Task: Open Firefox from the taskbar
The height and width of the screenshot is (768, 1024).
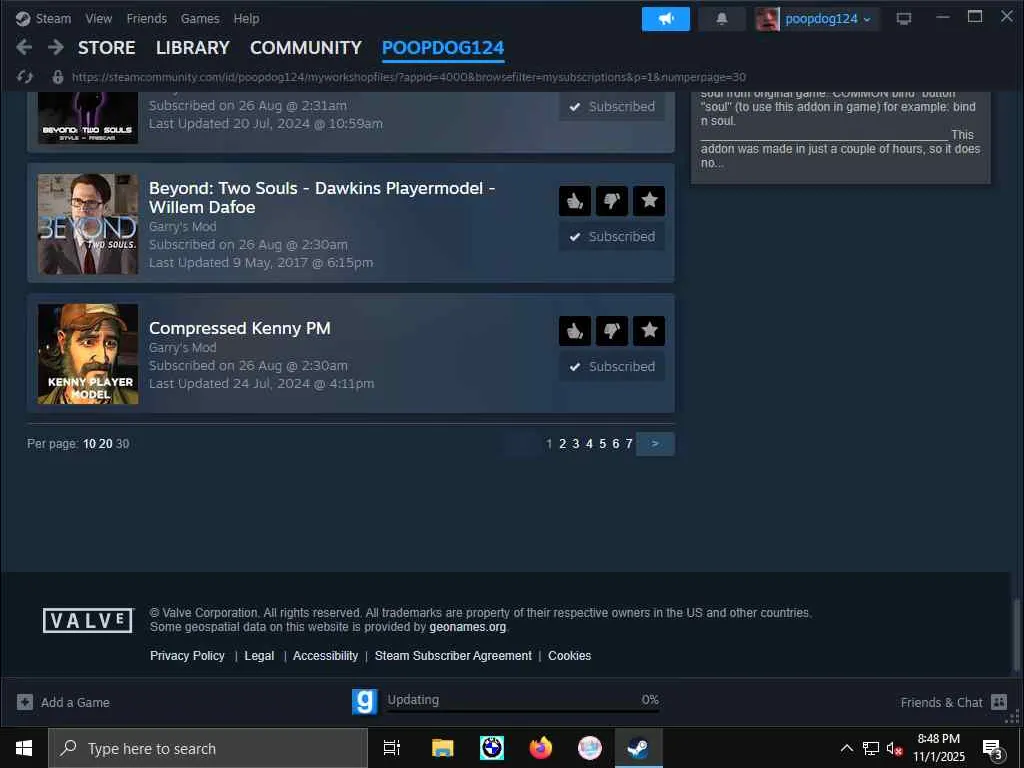Action: 541,748
